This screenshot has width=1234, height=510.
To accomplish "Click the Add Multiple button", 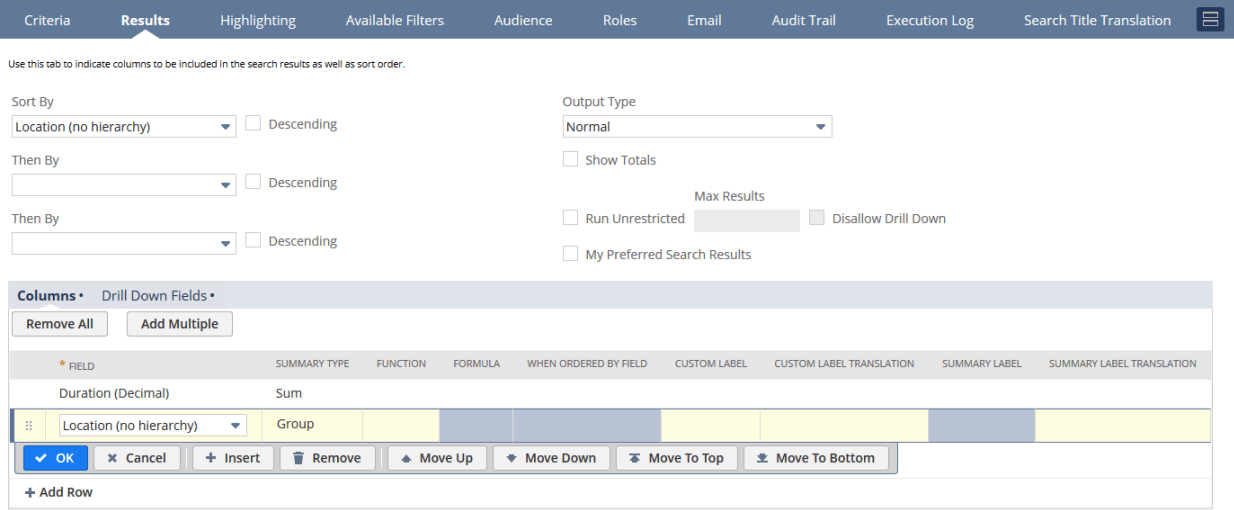I will point(180,324).
